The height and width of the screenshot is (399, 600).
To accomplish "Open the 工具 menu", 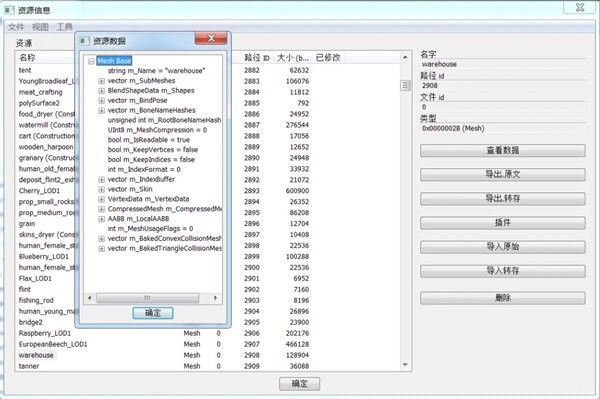I will pos(64,27).
